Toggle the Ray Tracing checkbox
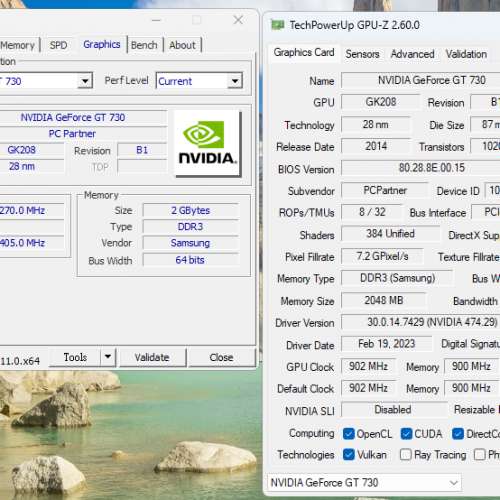Screen dimensions: 500x500 click(x=405, y=455)
